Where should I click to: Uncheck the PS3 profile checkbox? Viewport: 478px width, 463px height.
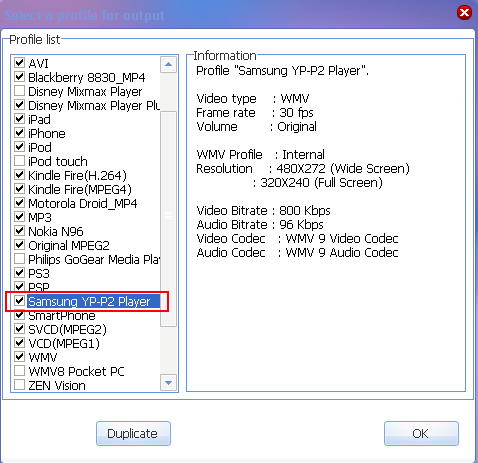[20, 272]
